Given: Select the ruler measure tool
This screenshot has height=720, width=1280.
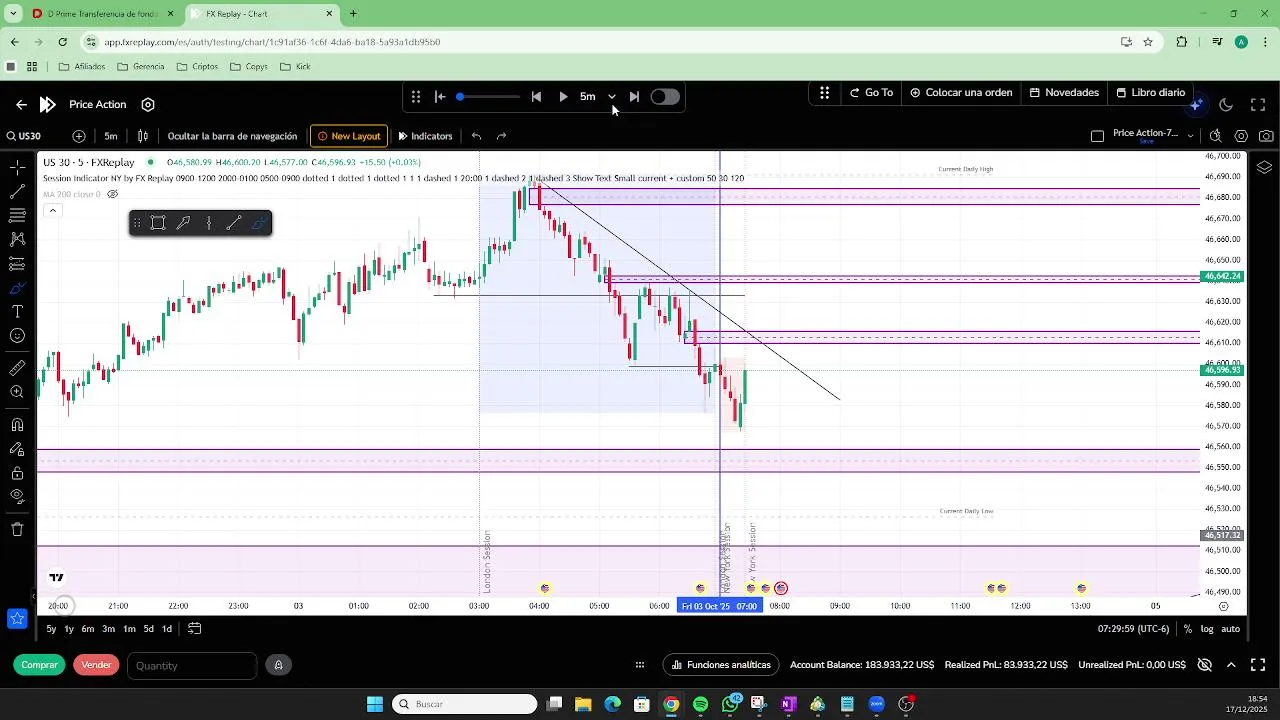Looking at the screenshot, I should (x=17, y=368).
